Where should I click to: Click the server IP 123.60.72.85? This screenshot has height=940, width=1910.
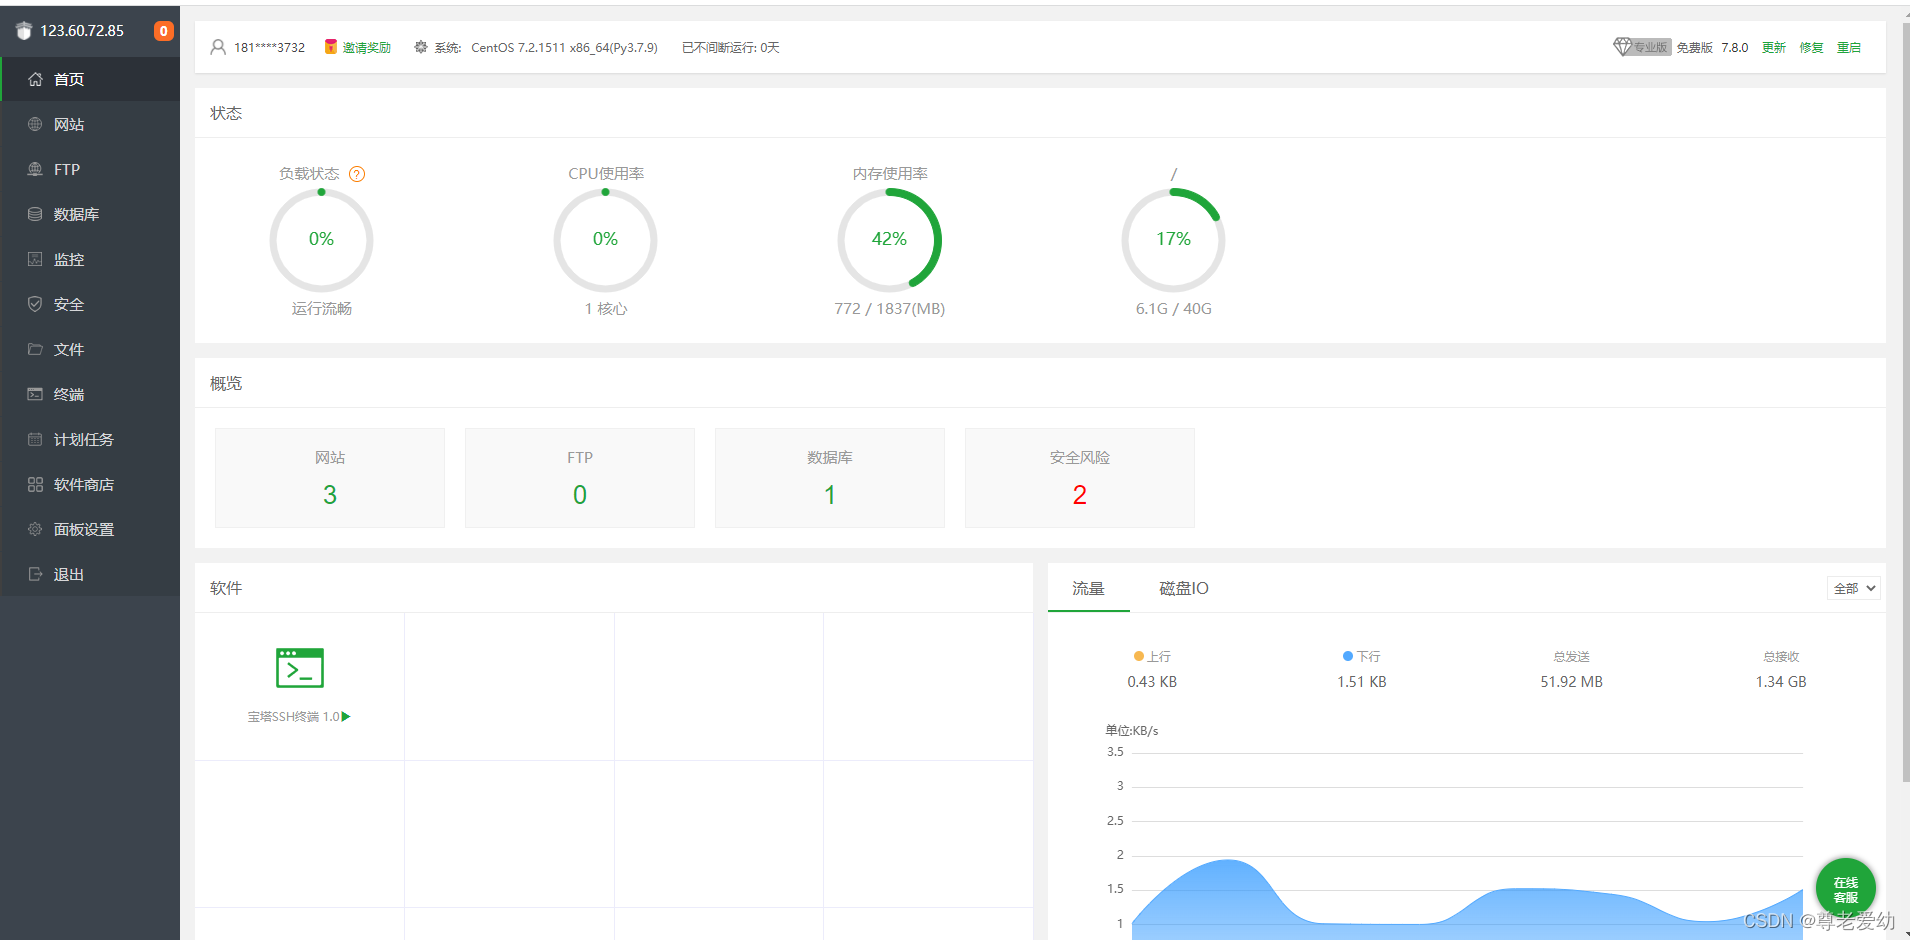tap(82, 31)
